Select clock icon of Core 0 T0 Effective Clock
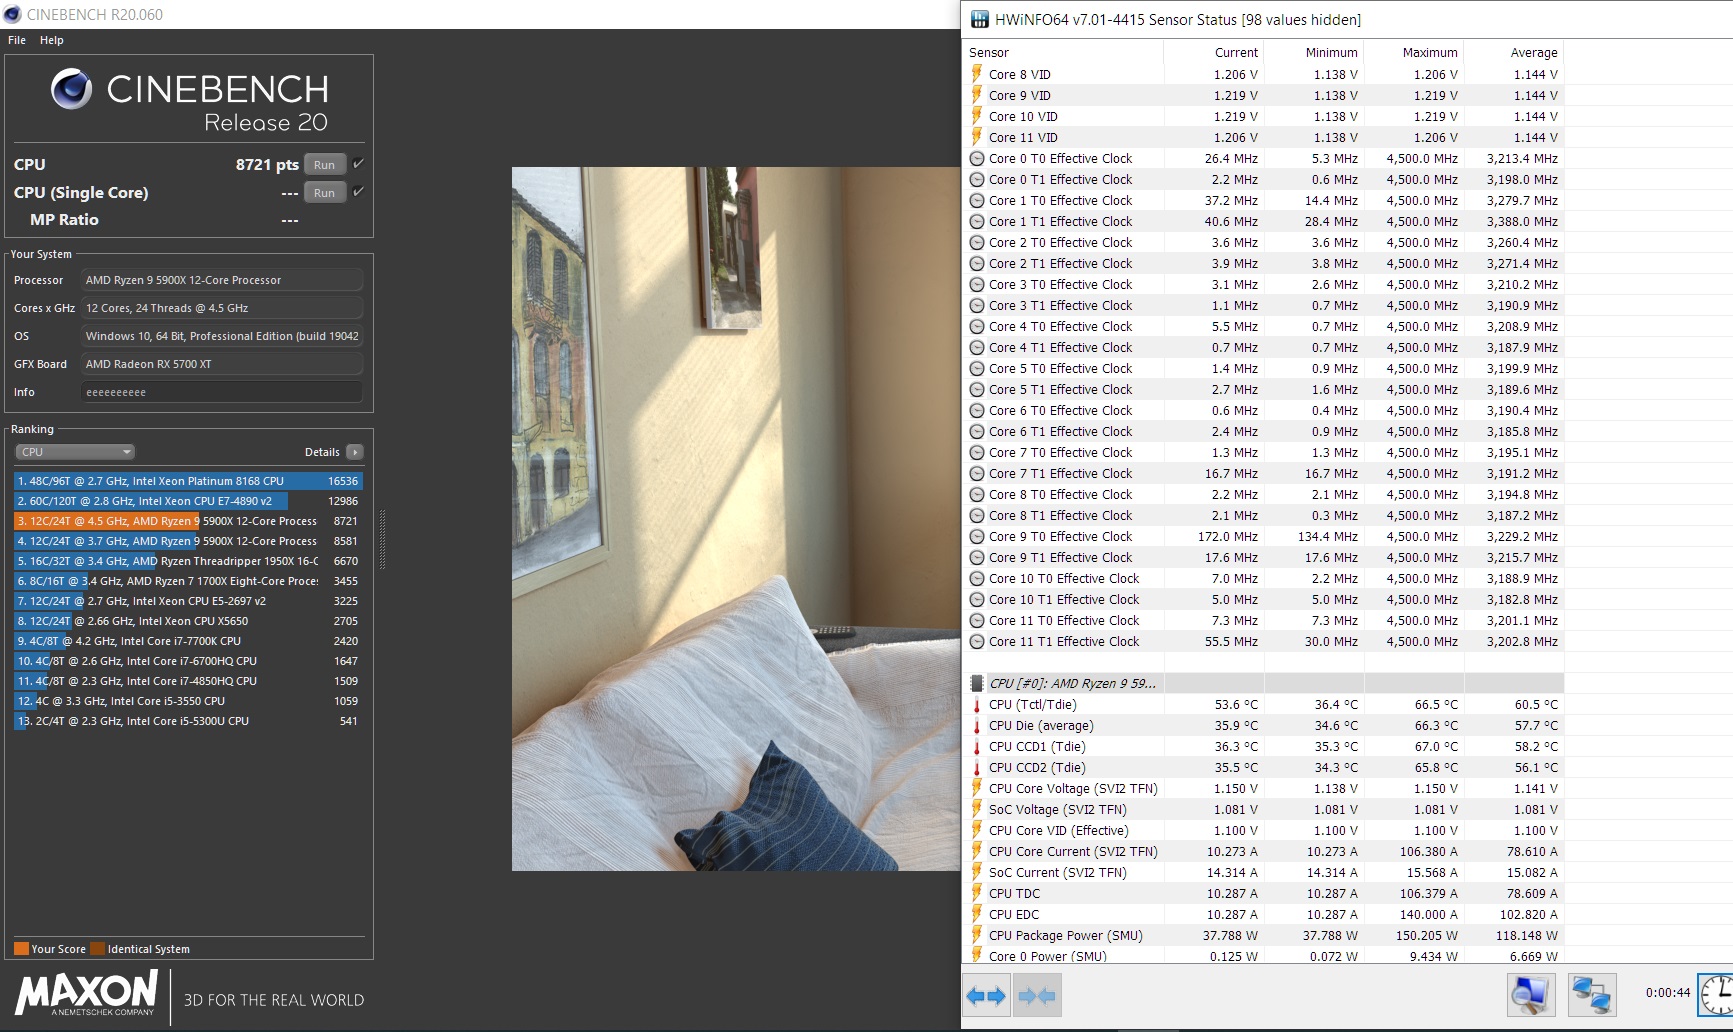Screen dimensions: 1733x1032 [977, 158]
